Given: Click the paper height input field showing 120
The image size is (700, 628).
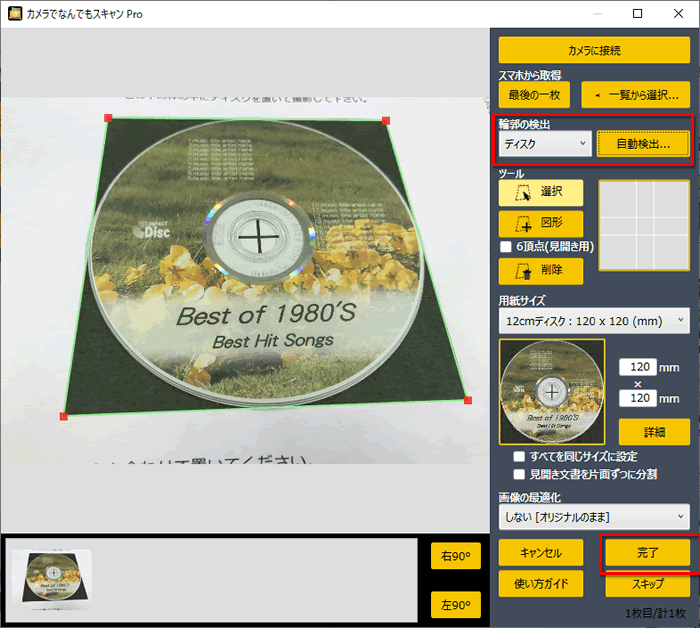Looking at the screenshot, I should (x=638, y=398).
